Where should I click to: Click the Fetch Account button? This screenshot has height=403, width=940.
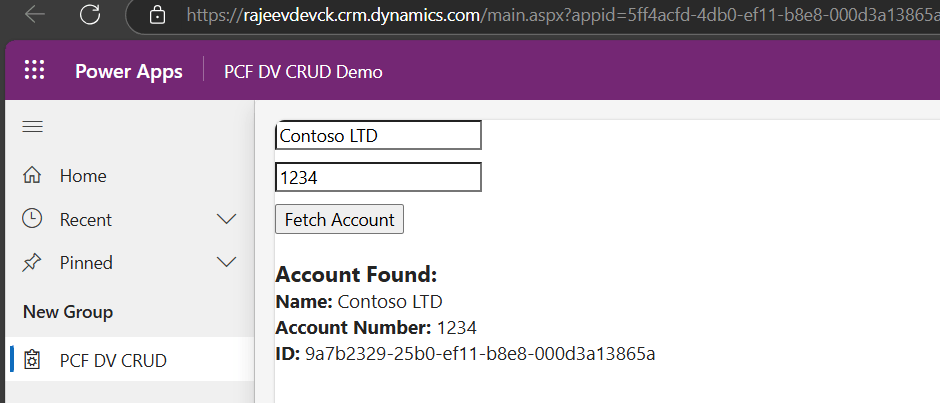pyautogui.click(x=339, y=219)
